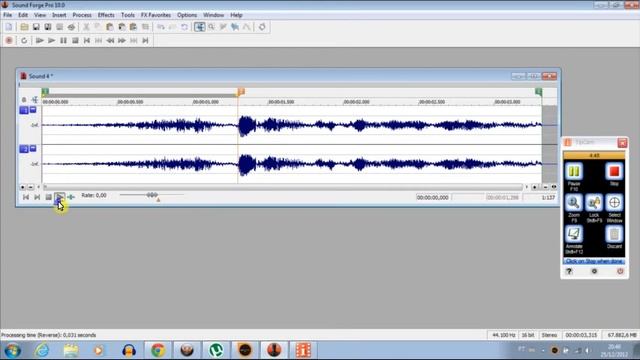Save the file with the single floppy disk icon
Screen dimensions: 640x360
tap(36, 27)
